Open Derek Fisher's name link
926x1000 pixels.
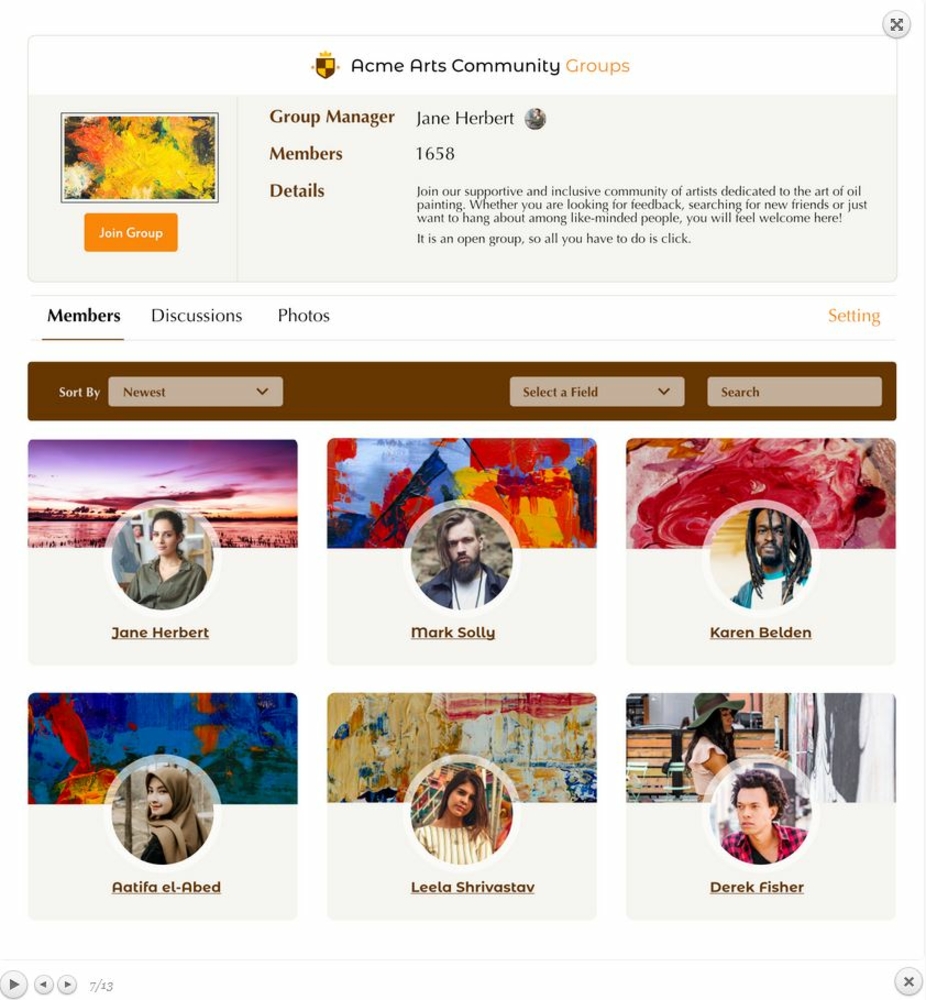tap(756, 887)
